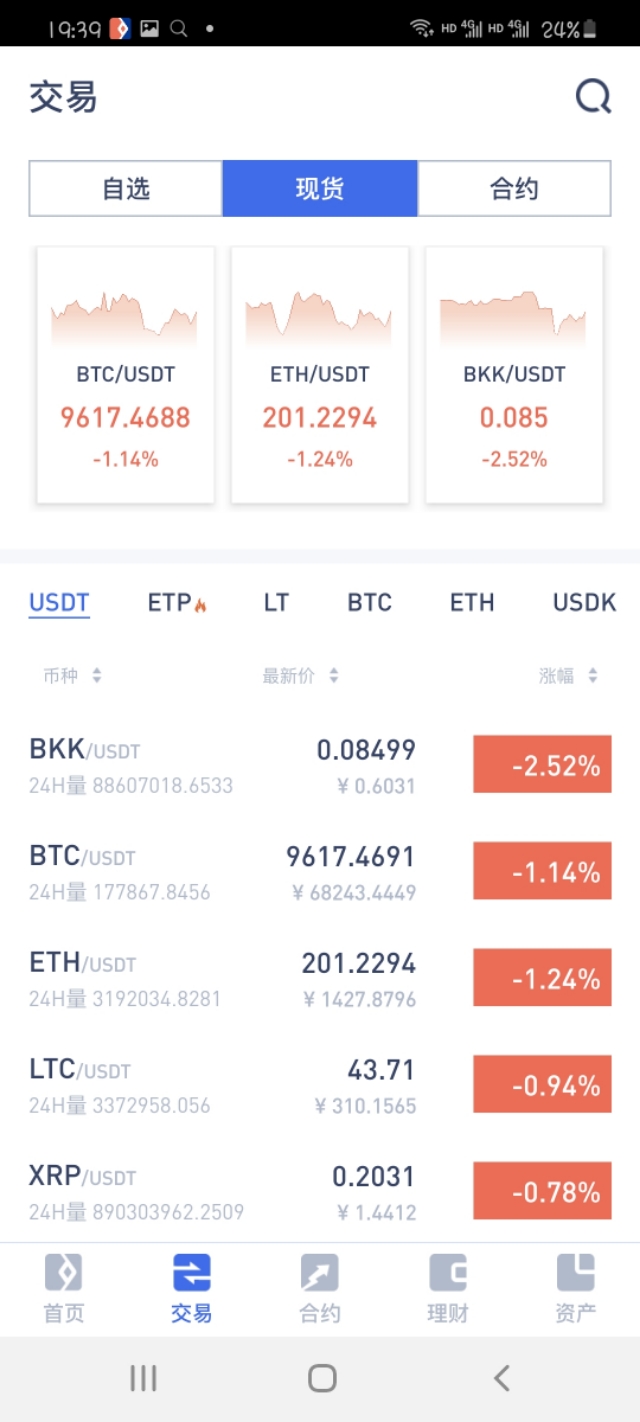Screen dimensions: 640x1422
Task: Sort list by 最新价 column
Action: pos(300,676)
